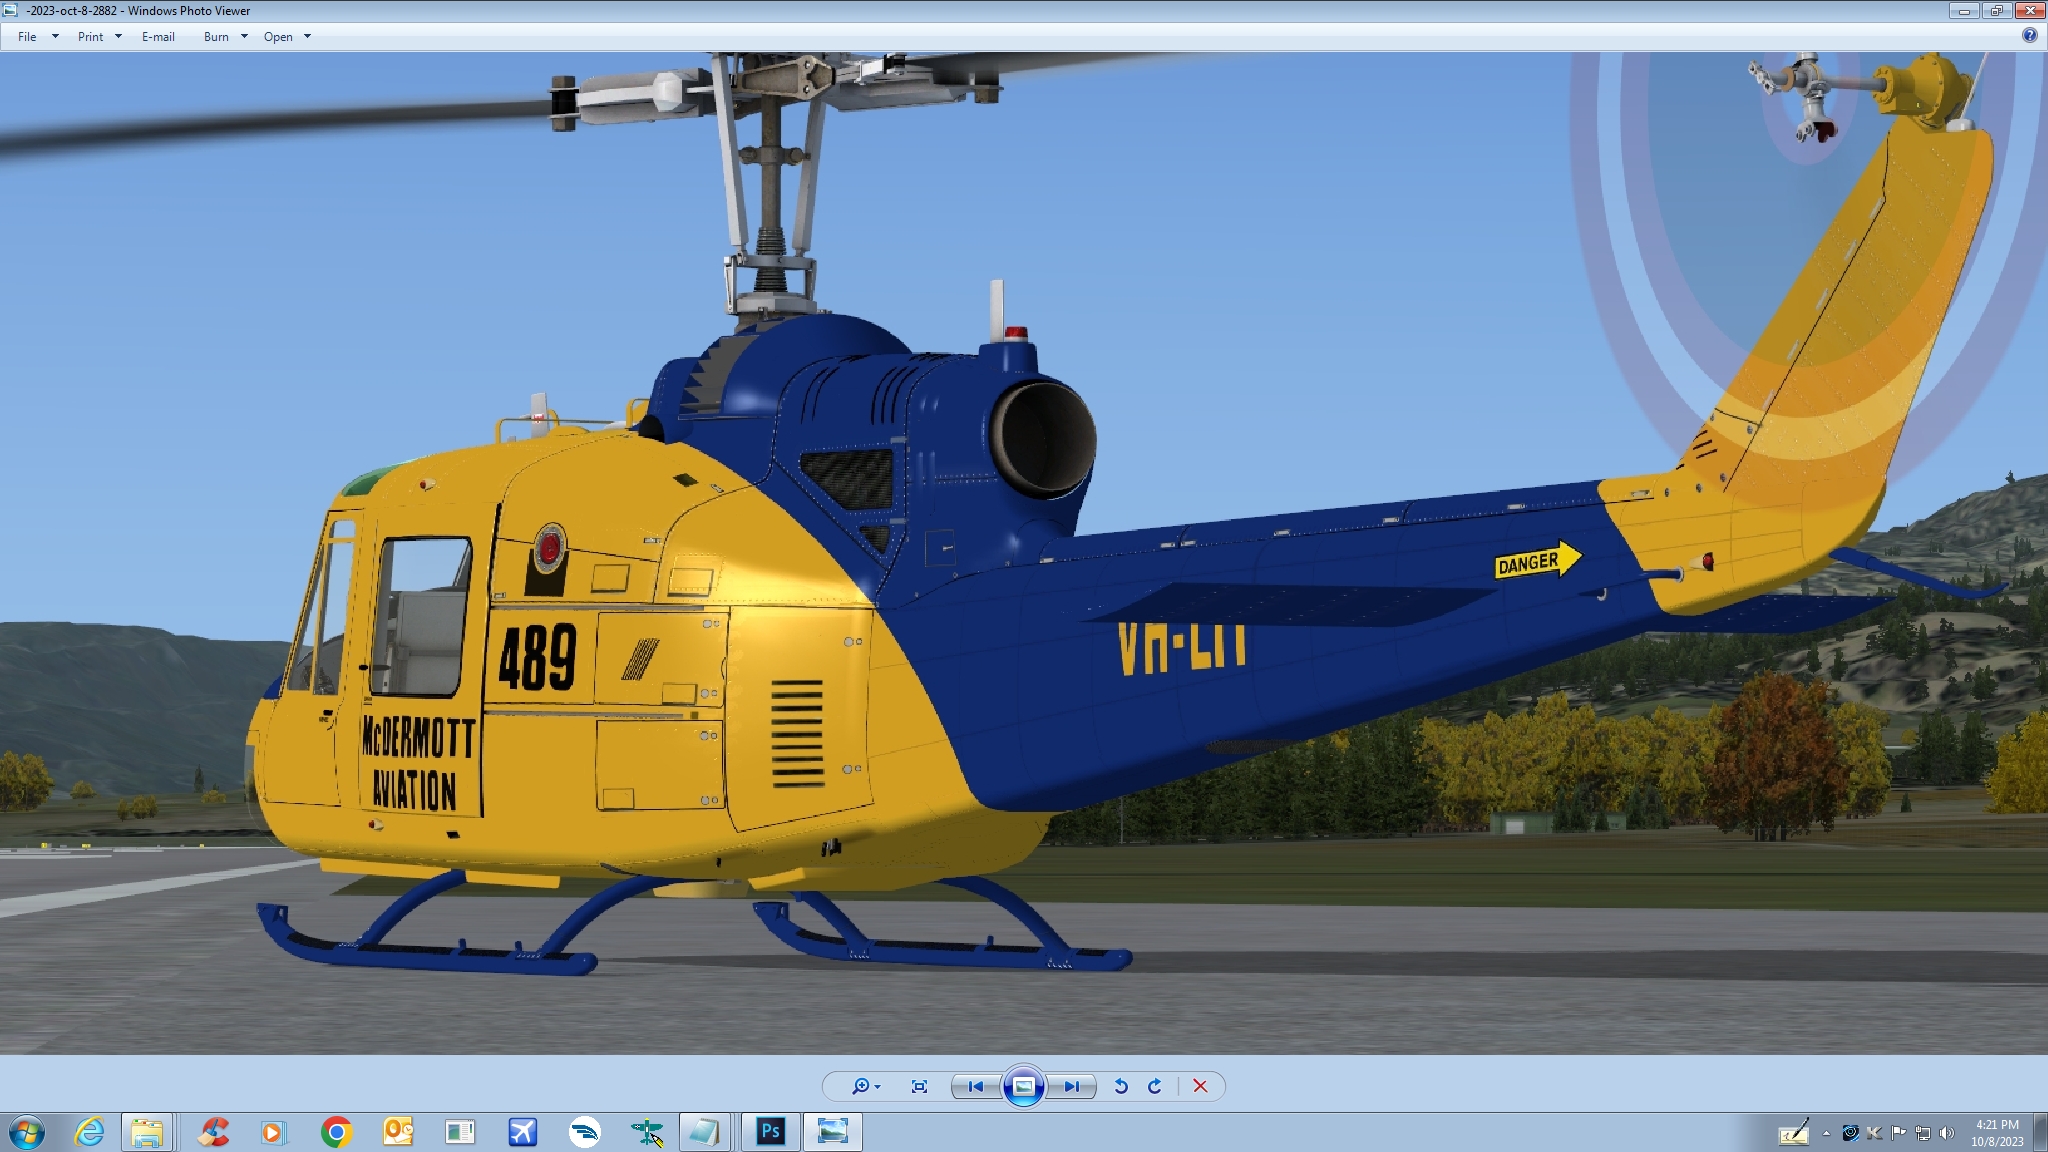Rotate the image clockwise
2048x1152 pixels.
click(x=1155, y=1086)
